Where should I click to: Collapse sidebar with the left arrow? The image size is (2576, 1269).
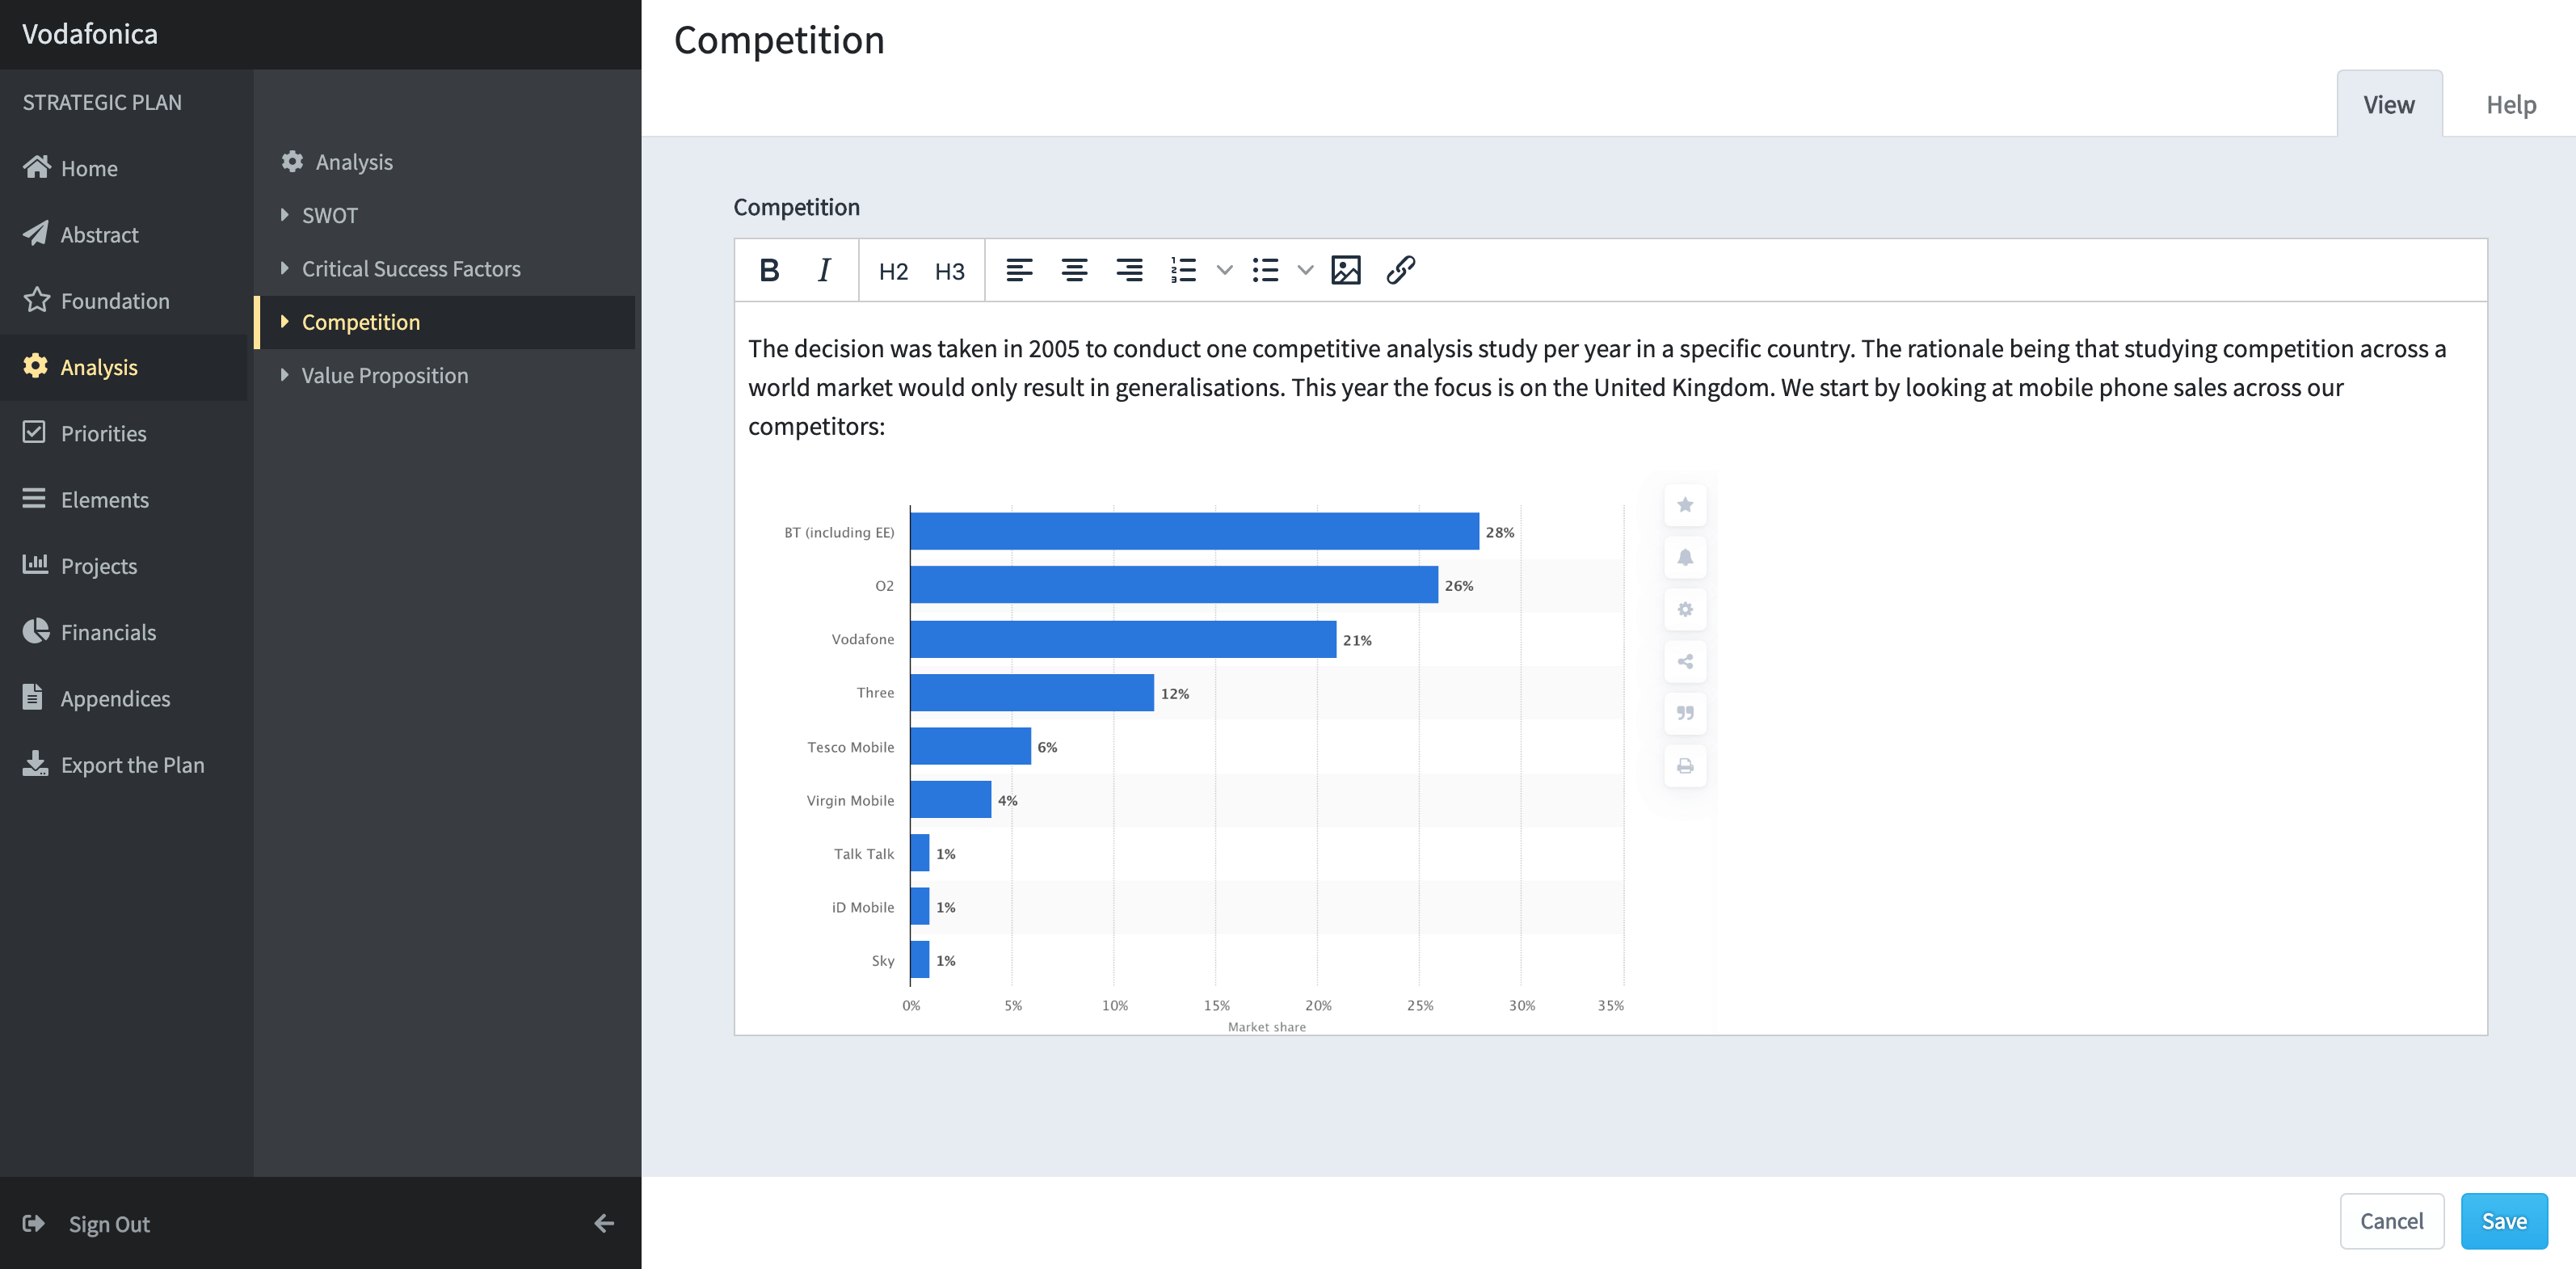[x=604, y=1223]
